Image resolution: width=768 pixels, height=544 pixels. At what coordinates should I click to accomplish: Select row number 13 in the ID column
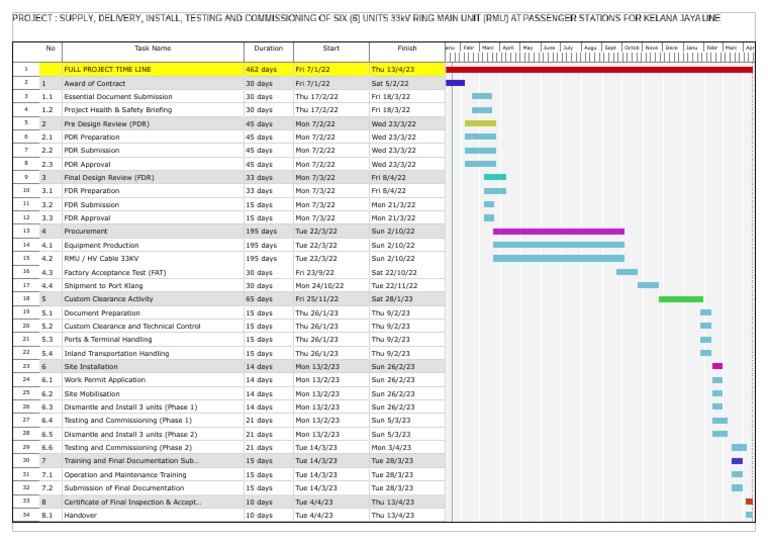point(26,231)
